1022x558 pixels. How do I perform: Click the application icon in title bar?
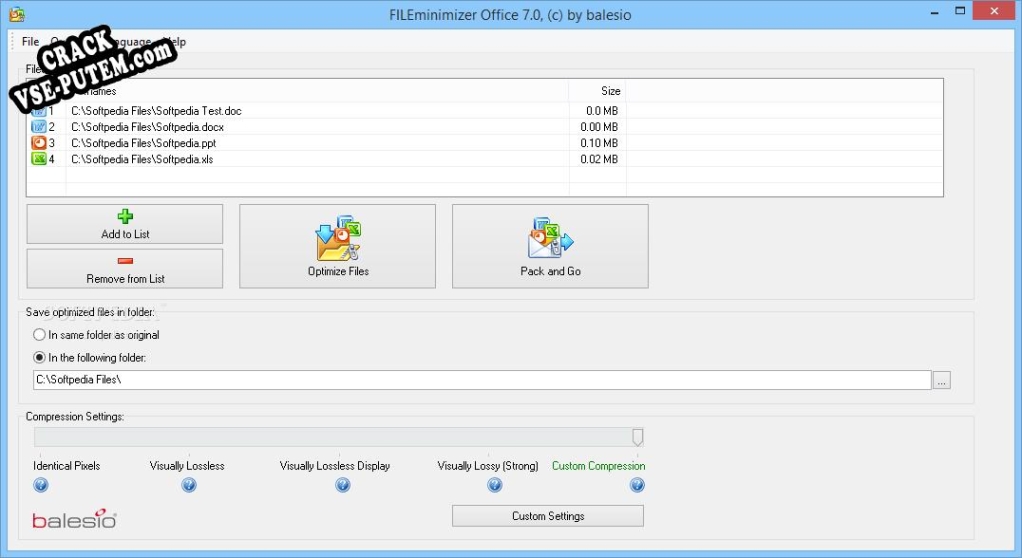pyautogui.click(x=17, y=14)
